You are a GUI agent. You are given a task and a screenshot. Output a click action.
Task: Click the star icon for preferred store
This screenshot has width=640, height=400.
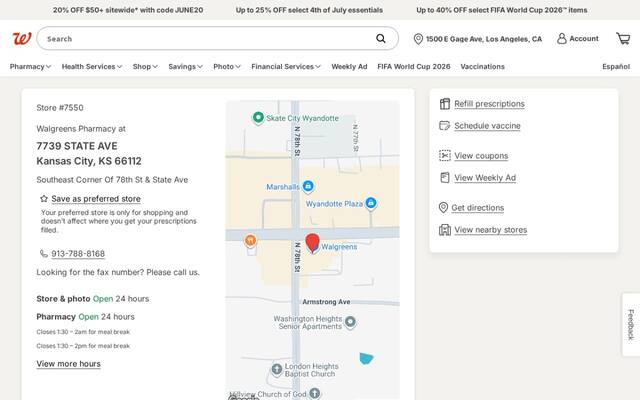point(44,199)
